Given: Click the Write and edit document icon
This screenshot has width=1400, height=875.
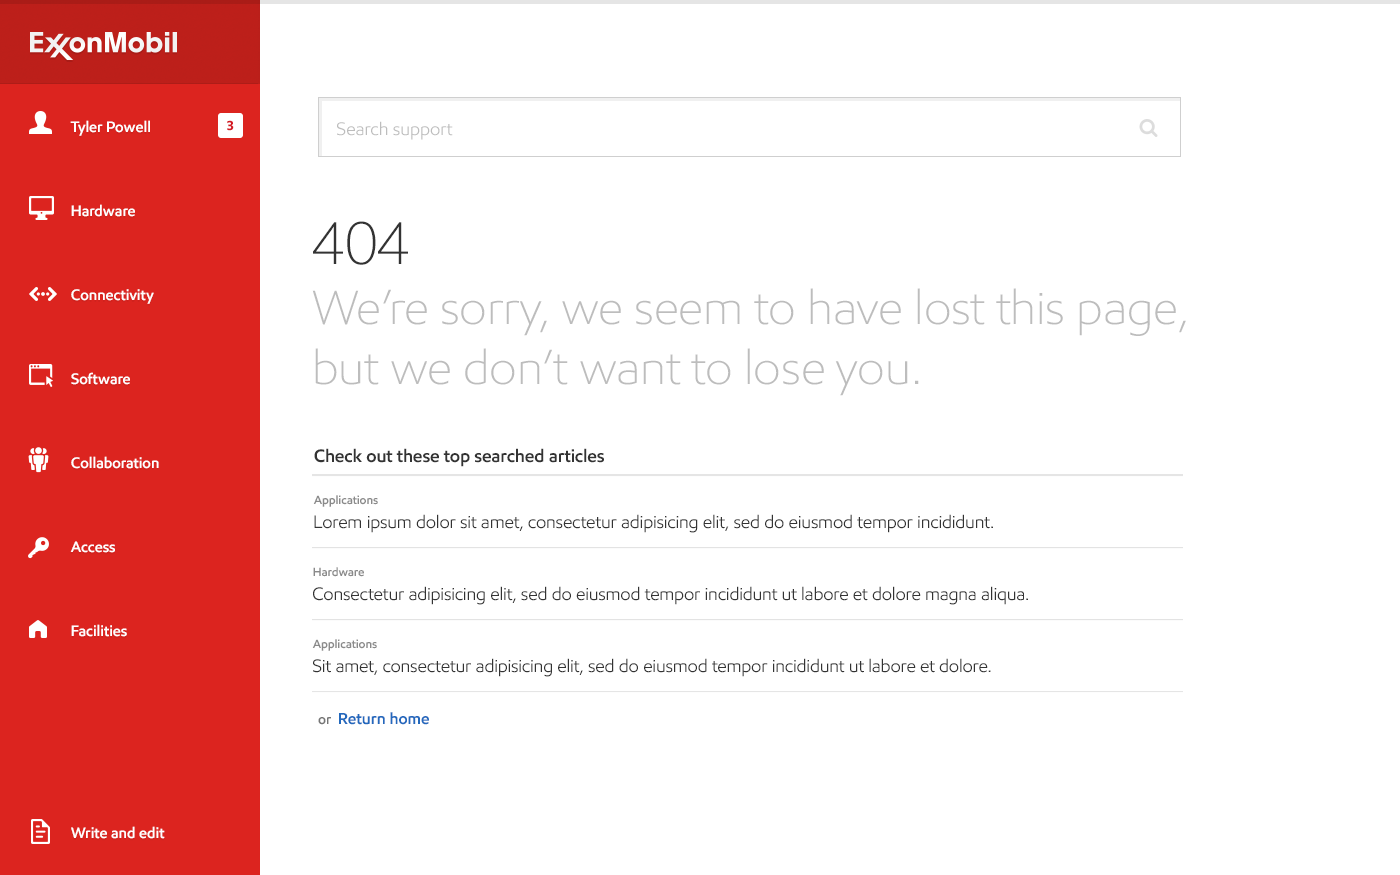Looking at the screenshot, I should pos(40,831).
